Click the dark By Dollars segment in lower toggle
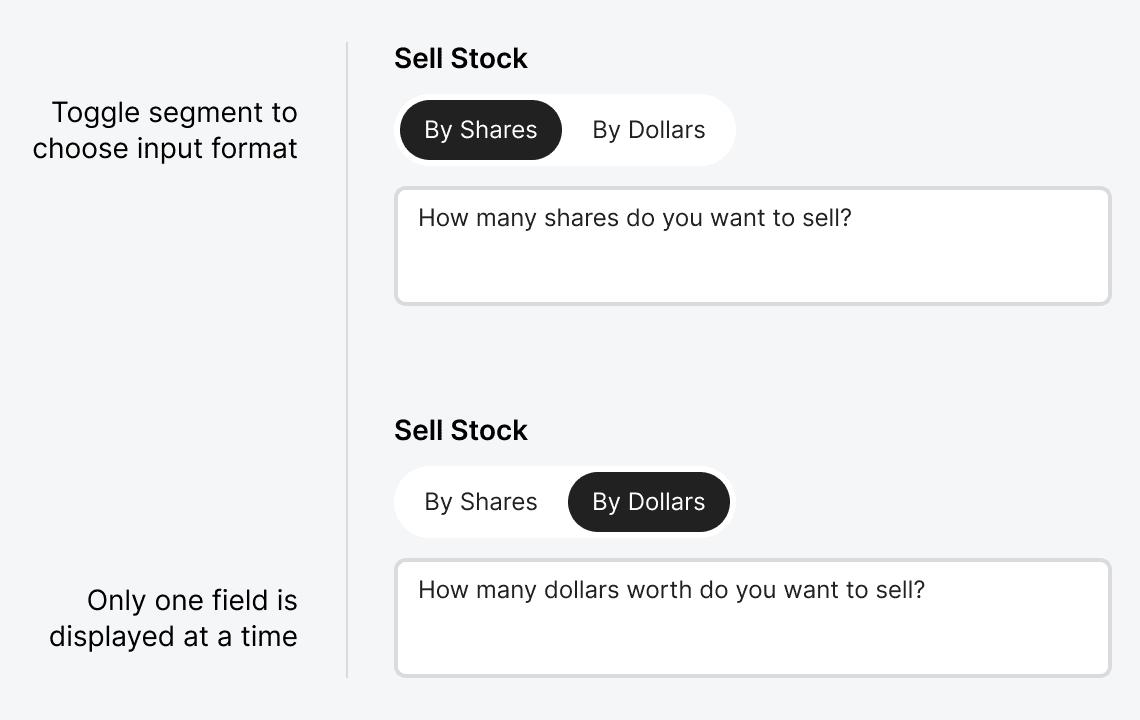Image resolution: width=1140 pixels, height=720 pixels. point(649,502)
